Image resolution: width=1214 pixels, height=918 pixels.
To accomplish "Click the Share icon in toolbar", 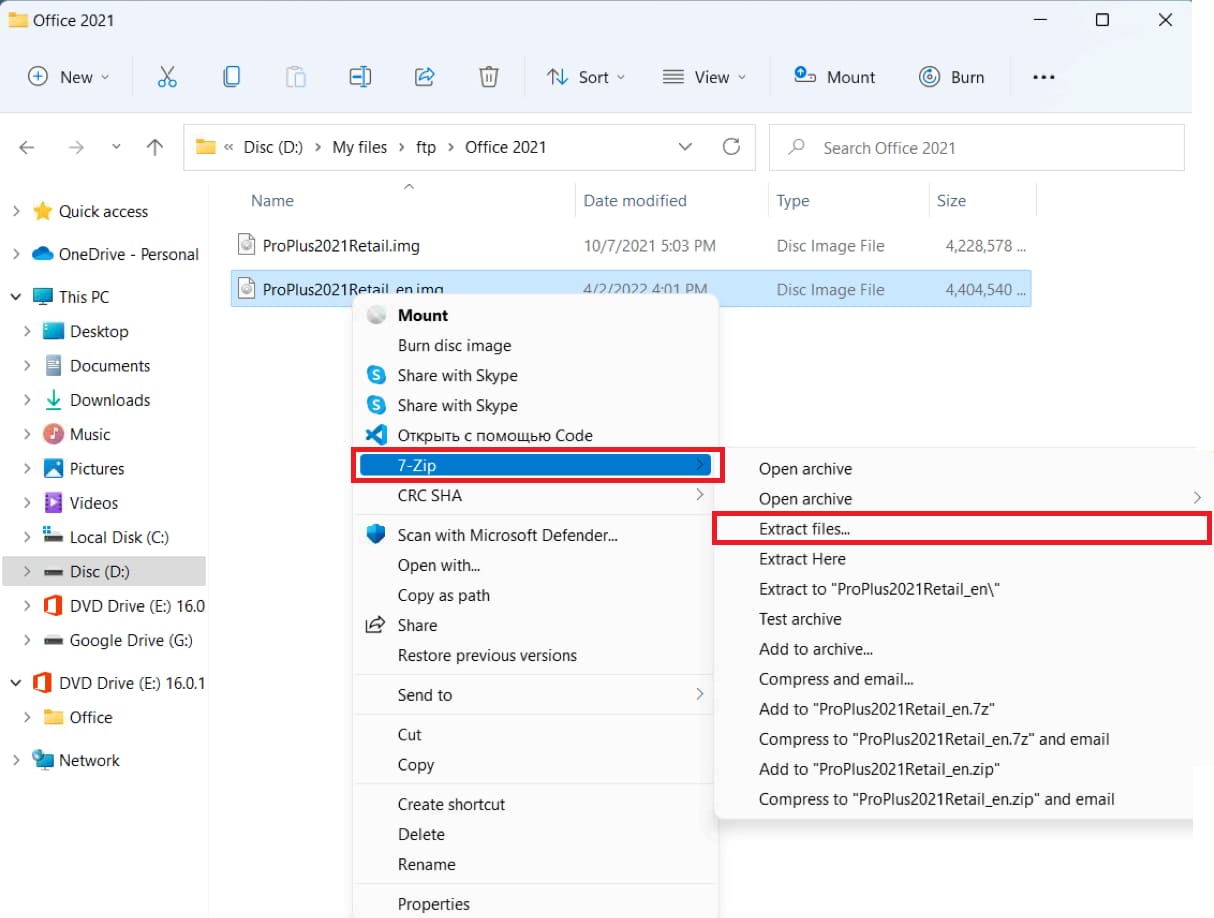I will (x=424, y=77).
